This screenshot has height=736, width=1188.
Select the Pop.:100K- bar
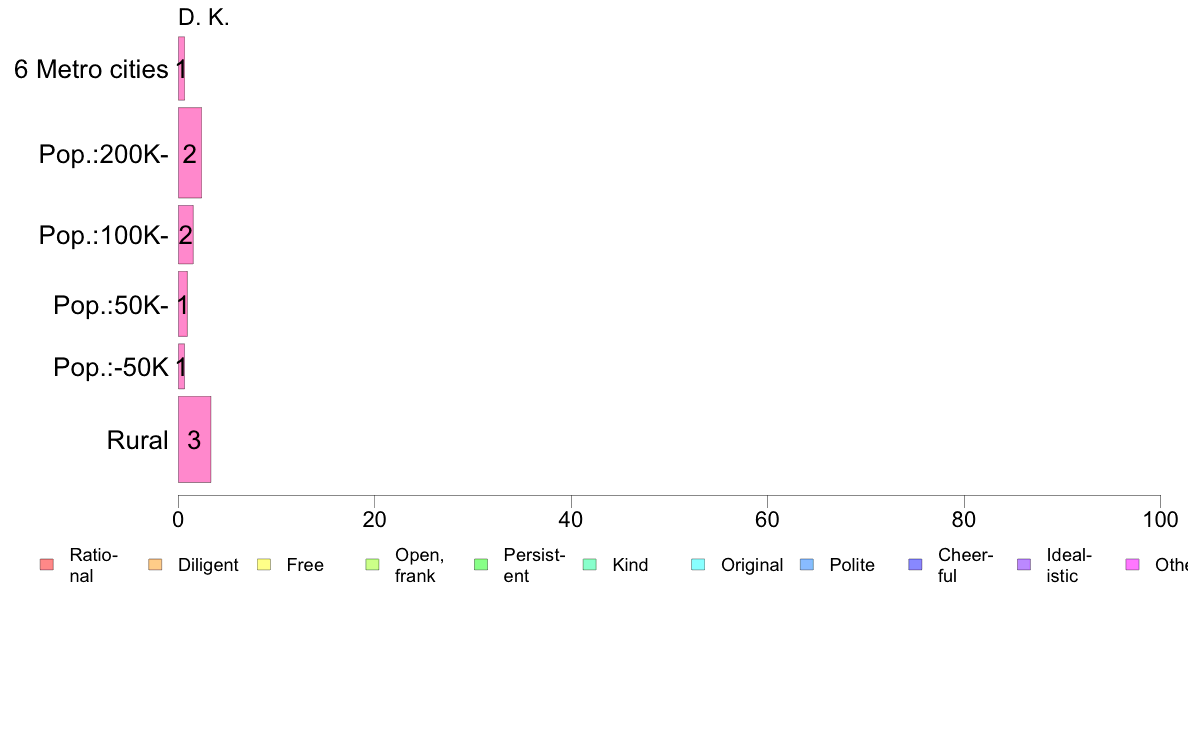click(186, 235)
